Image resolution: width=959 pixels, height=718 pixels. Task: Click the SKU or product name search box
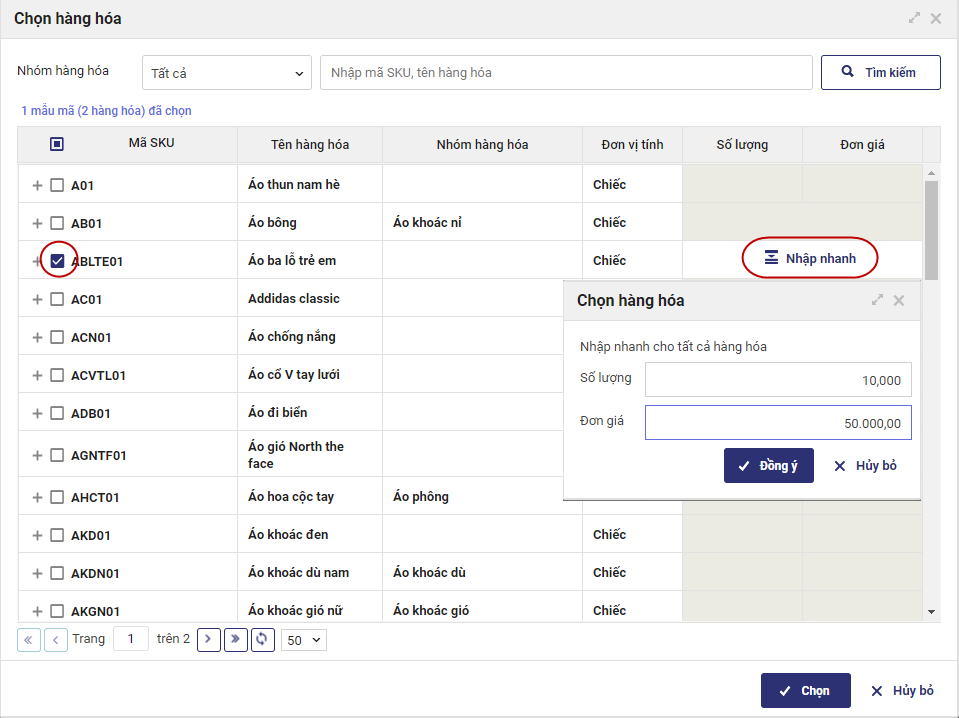click(x=565, y=73)
